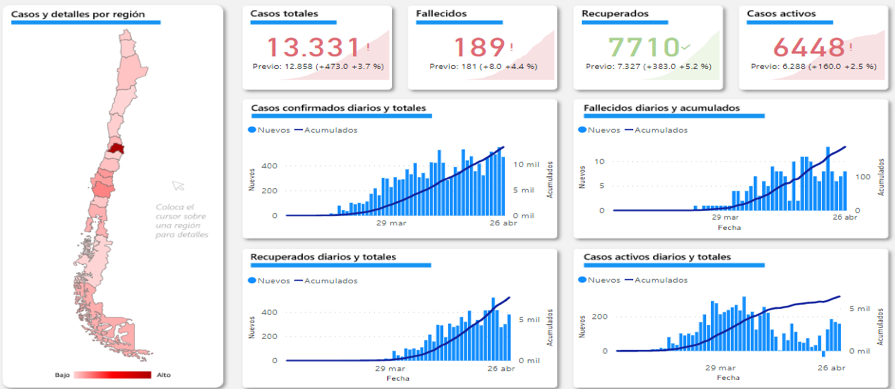Select the Fallecidos diarios y acumulados chart title
895x389 pixels.
662,107
